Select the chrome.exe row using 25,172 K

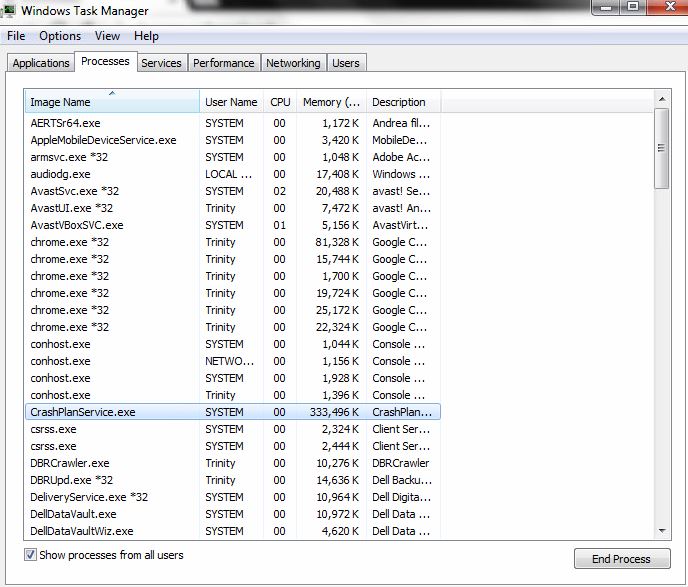coord(233,310)
